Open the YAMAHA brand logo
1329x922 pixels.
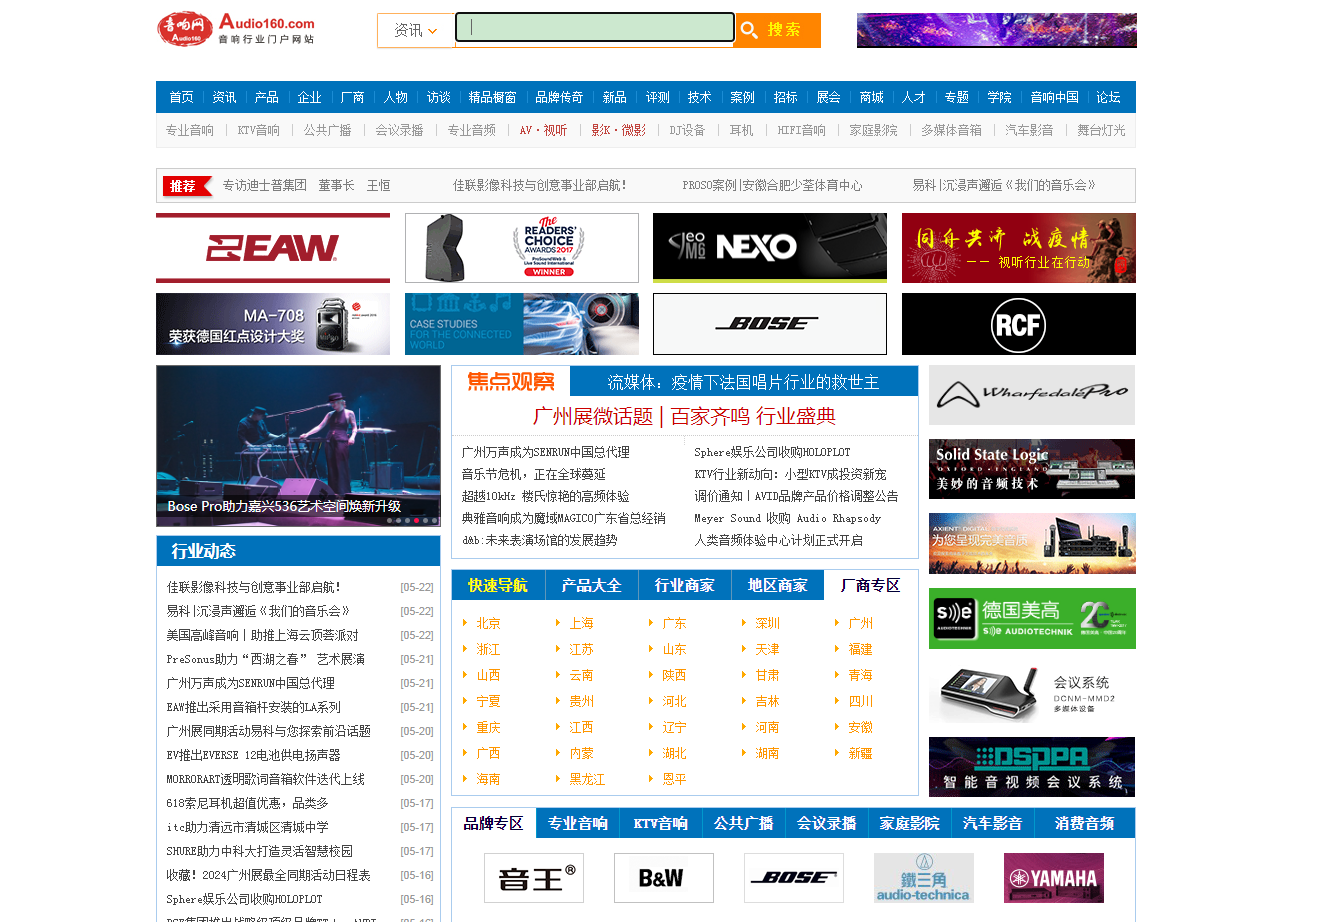(1054, 878)
